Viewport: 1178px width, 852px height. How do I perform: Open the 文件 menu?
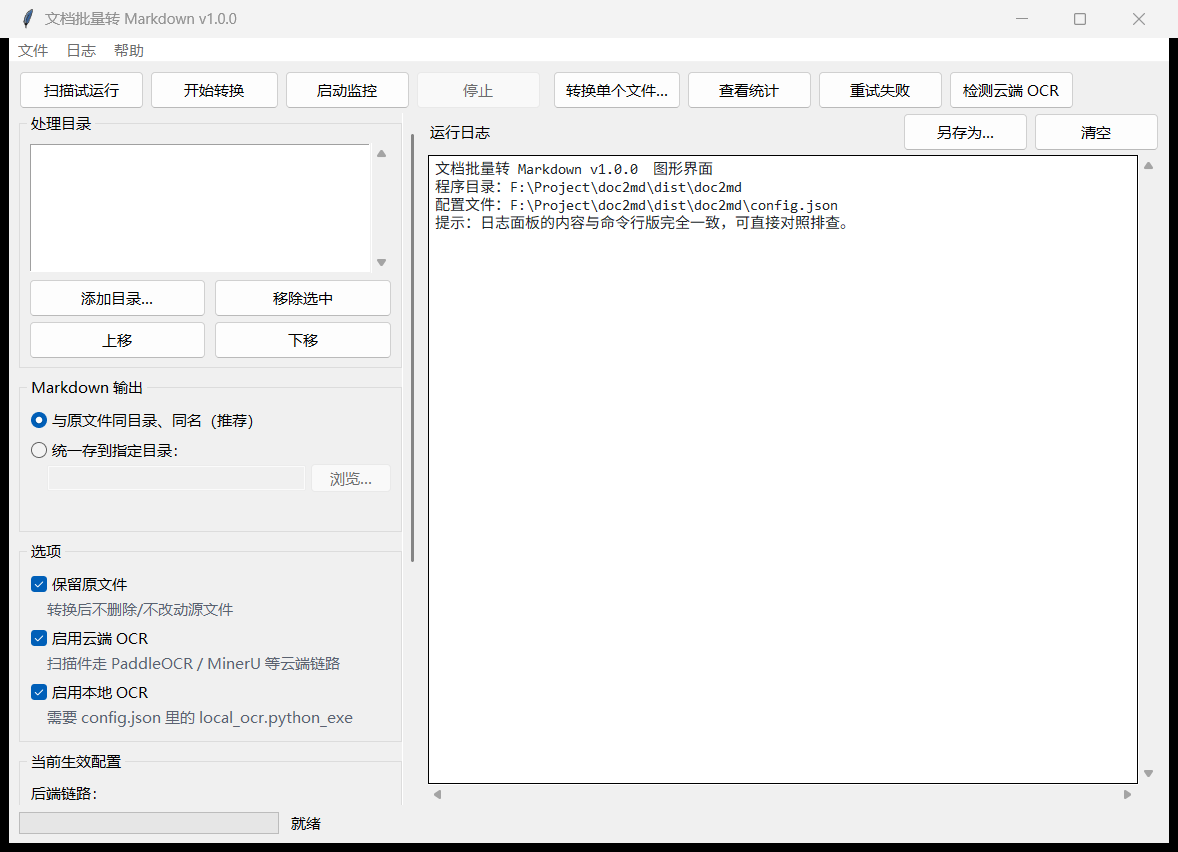[33, 50]
